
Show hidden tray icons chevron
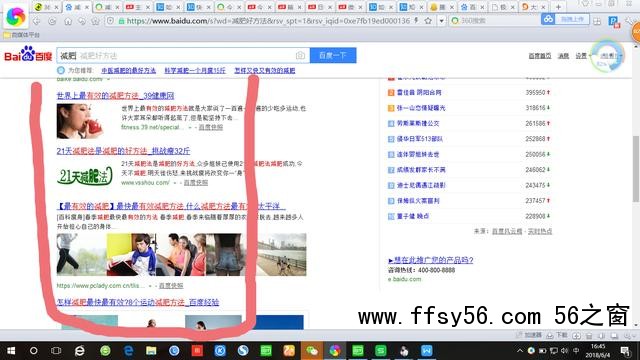520,351
